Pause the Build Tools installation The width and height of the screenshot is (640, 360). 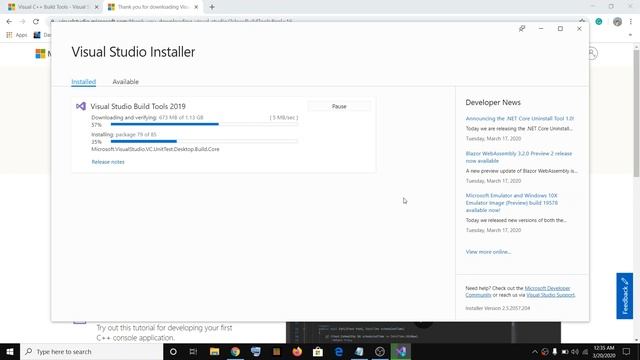click(339, 107)
